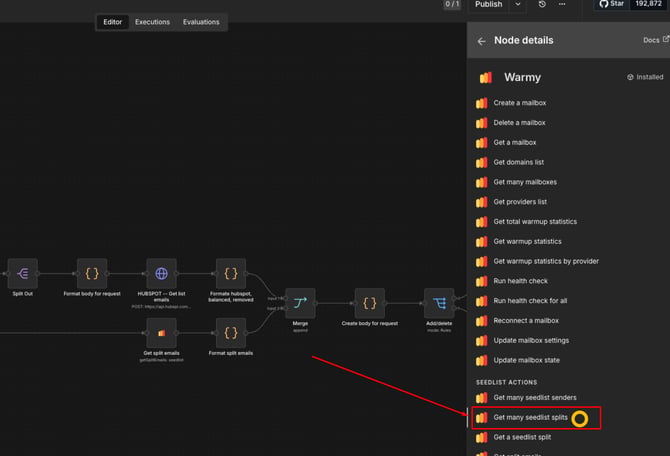Click the Get split emails Warmy node
This screenshot has height=456, width=670.
click(162, 333)
